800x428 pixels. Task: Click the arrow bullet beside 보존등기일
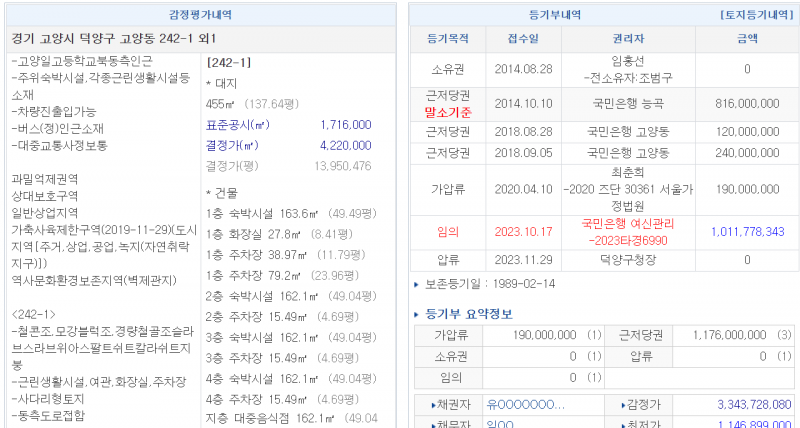[417, 284]
